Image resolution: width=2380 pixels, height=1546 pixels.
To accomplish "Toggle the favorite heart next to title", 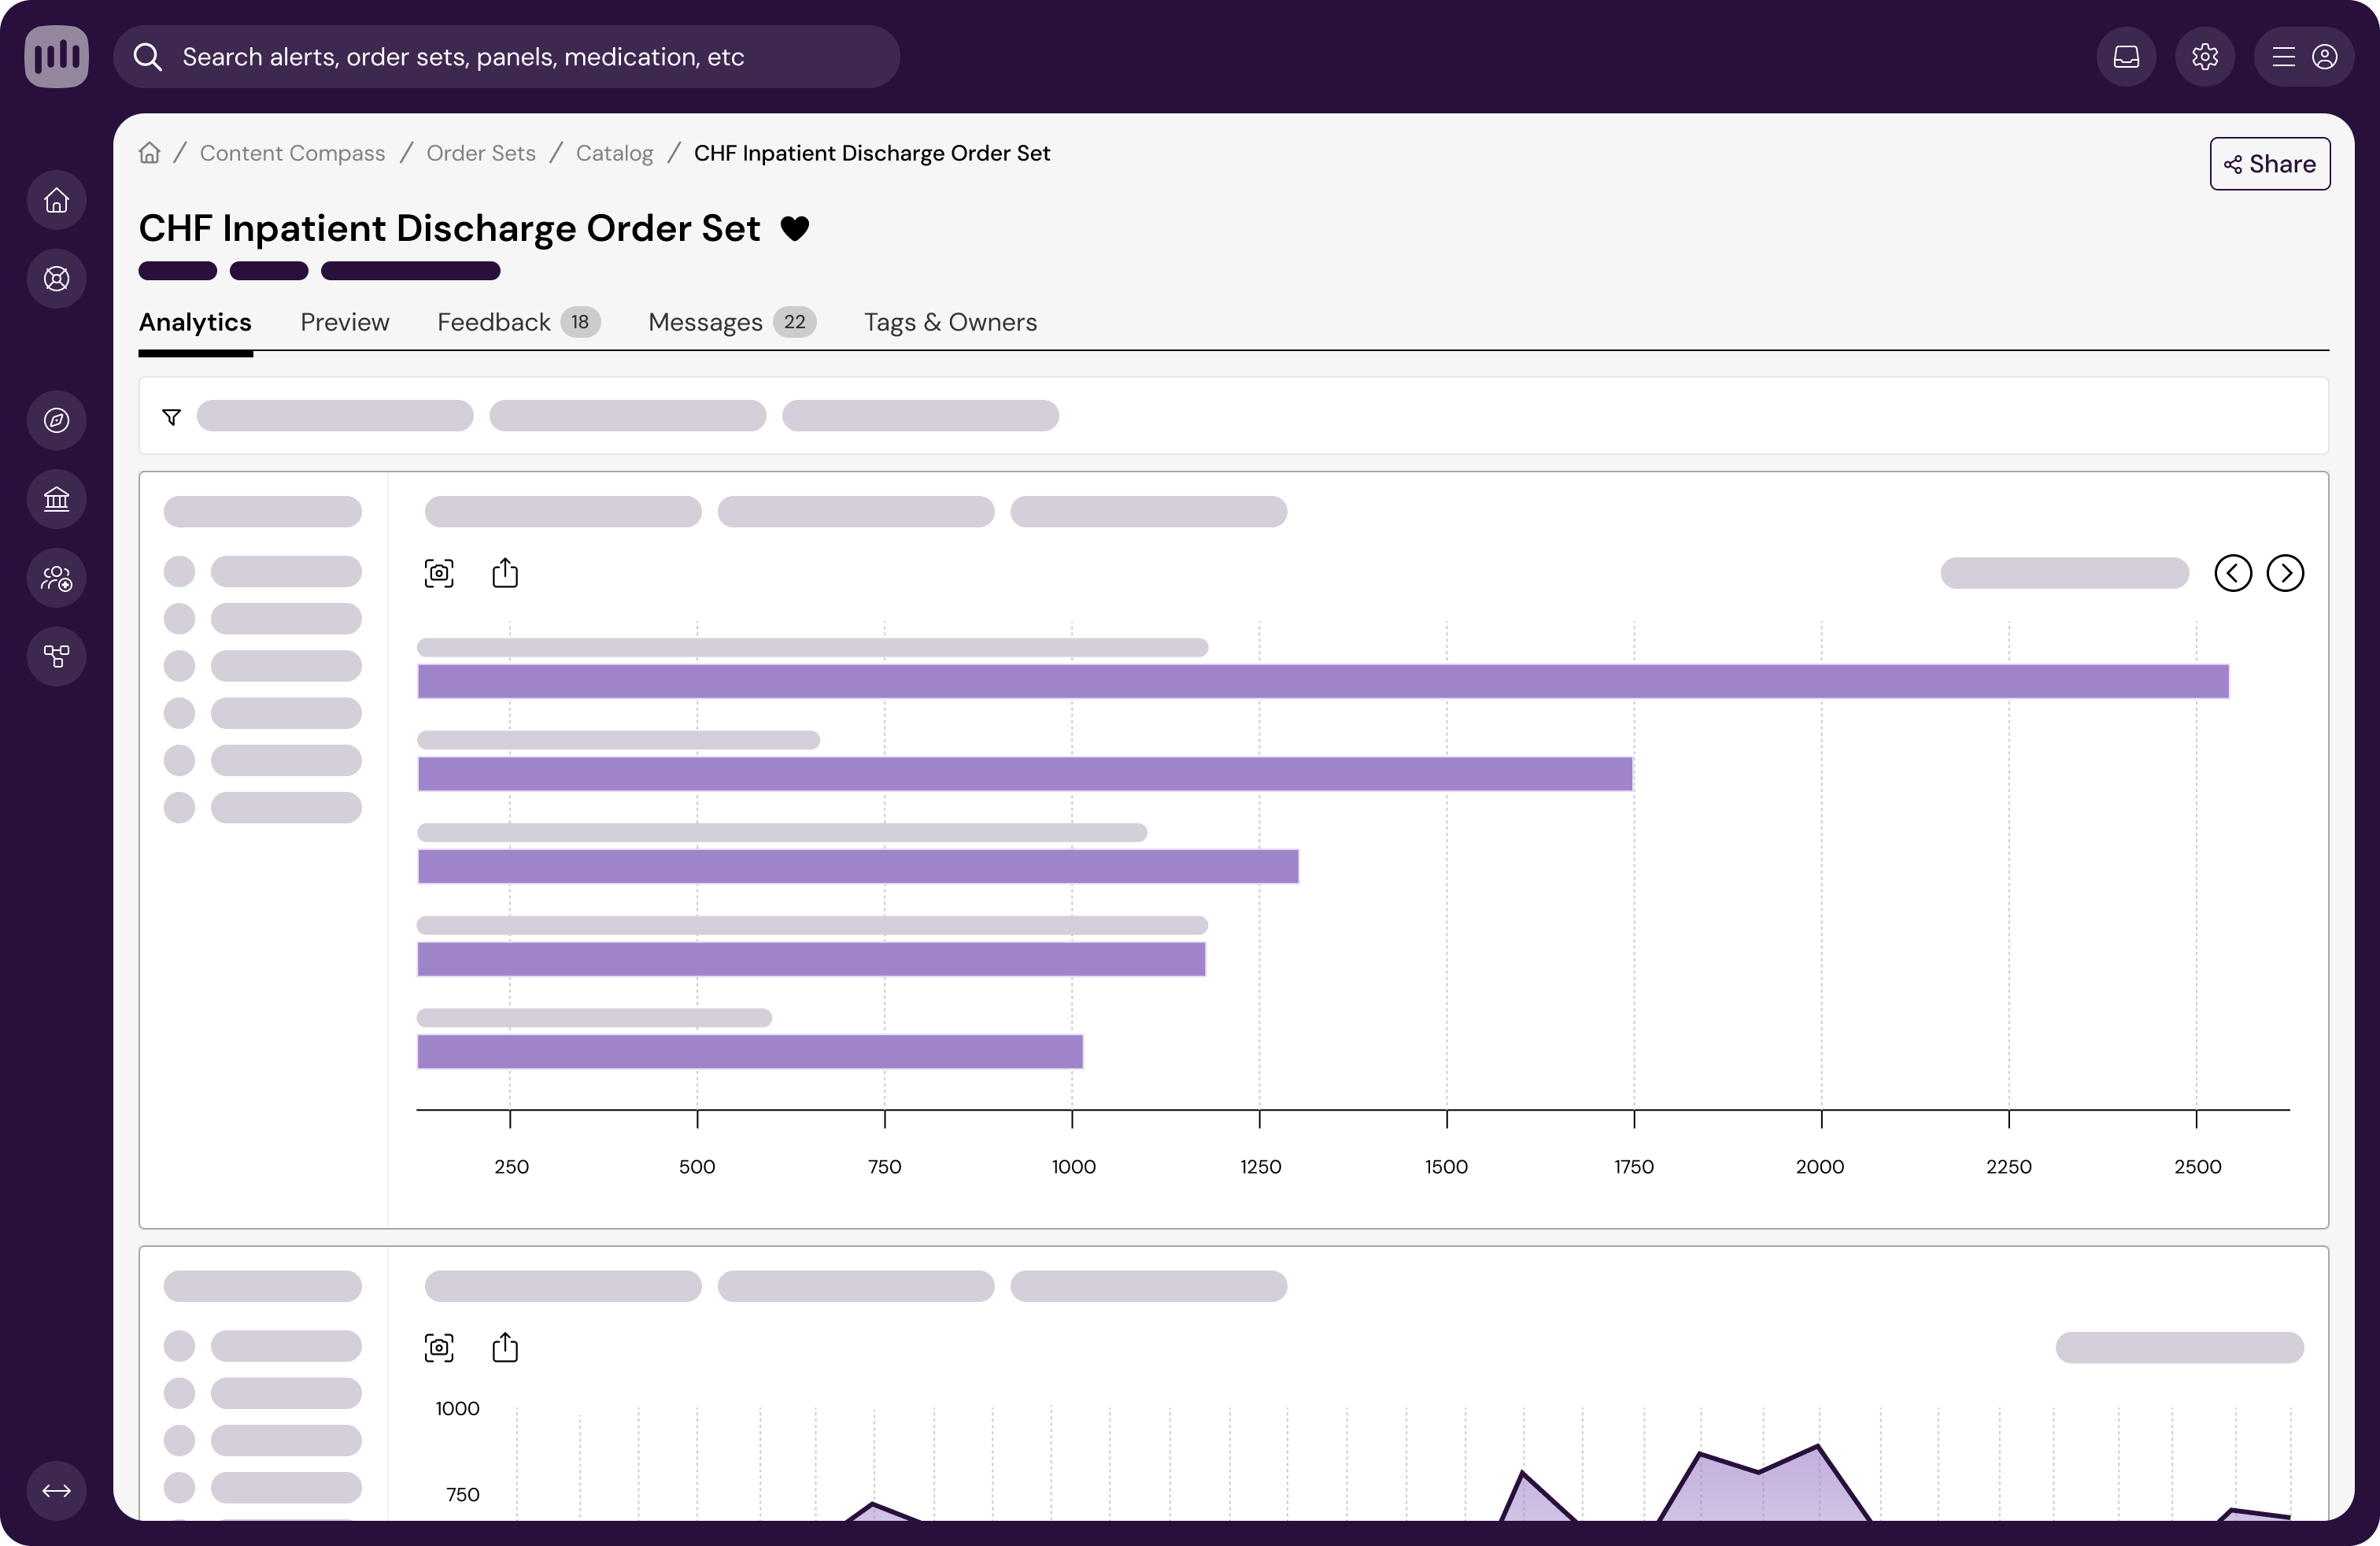I will (x=795, y=229).
